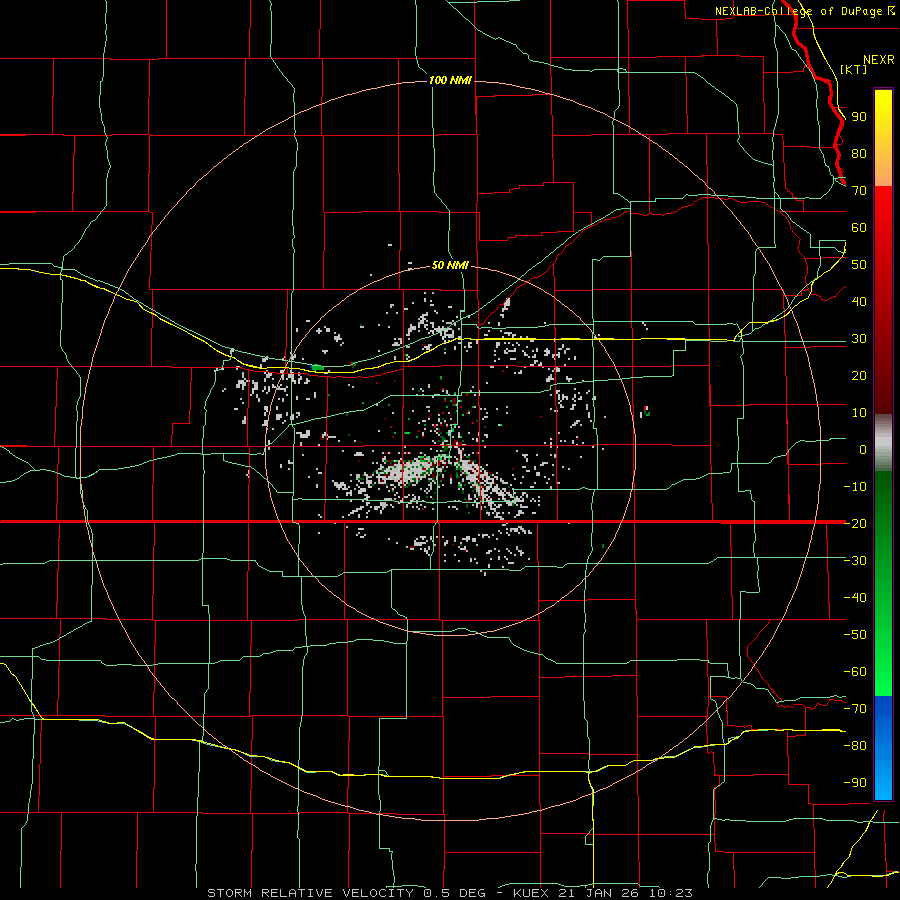Select the bright red segment of the color bar

pos(883,210)
